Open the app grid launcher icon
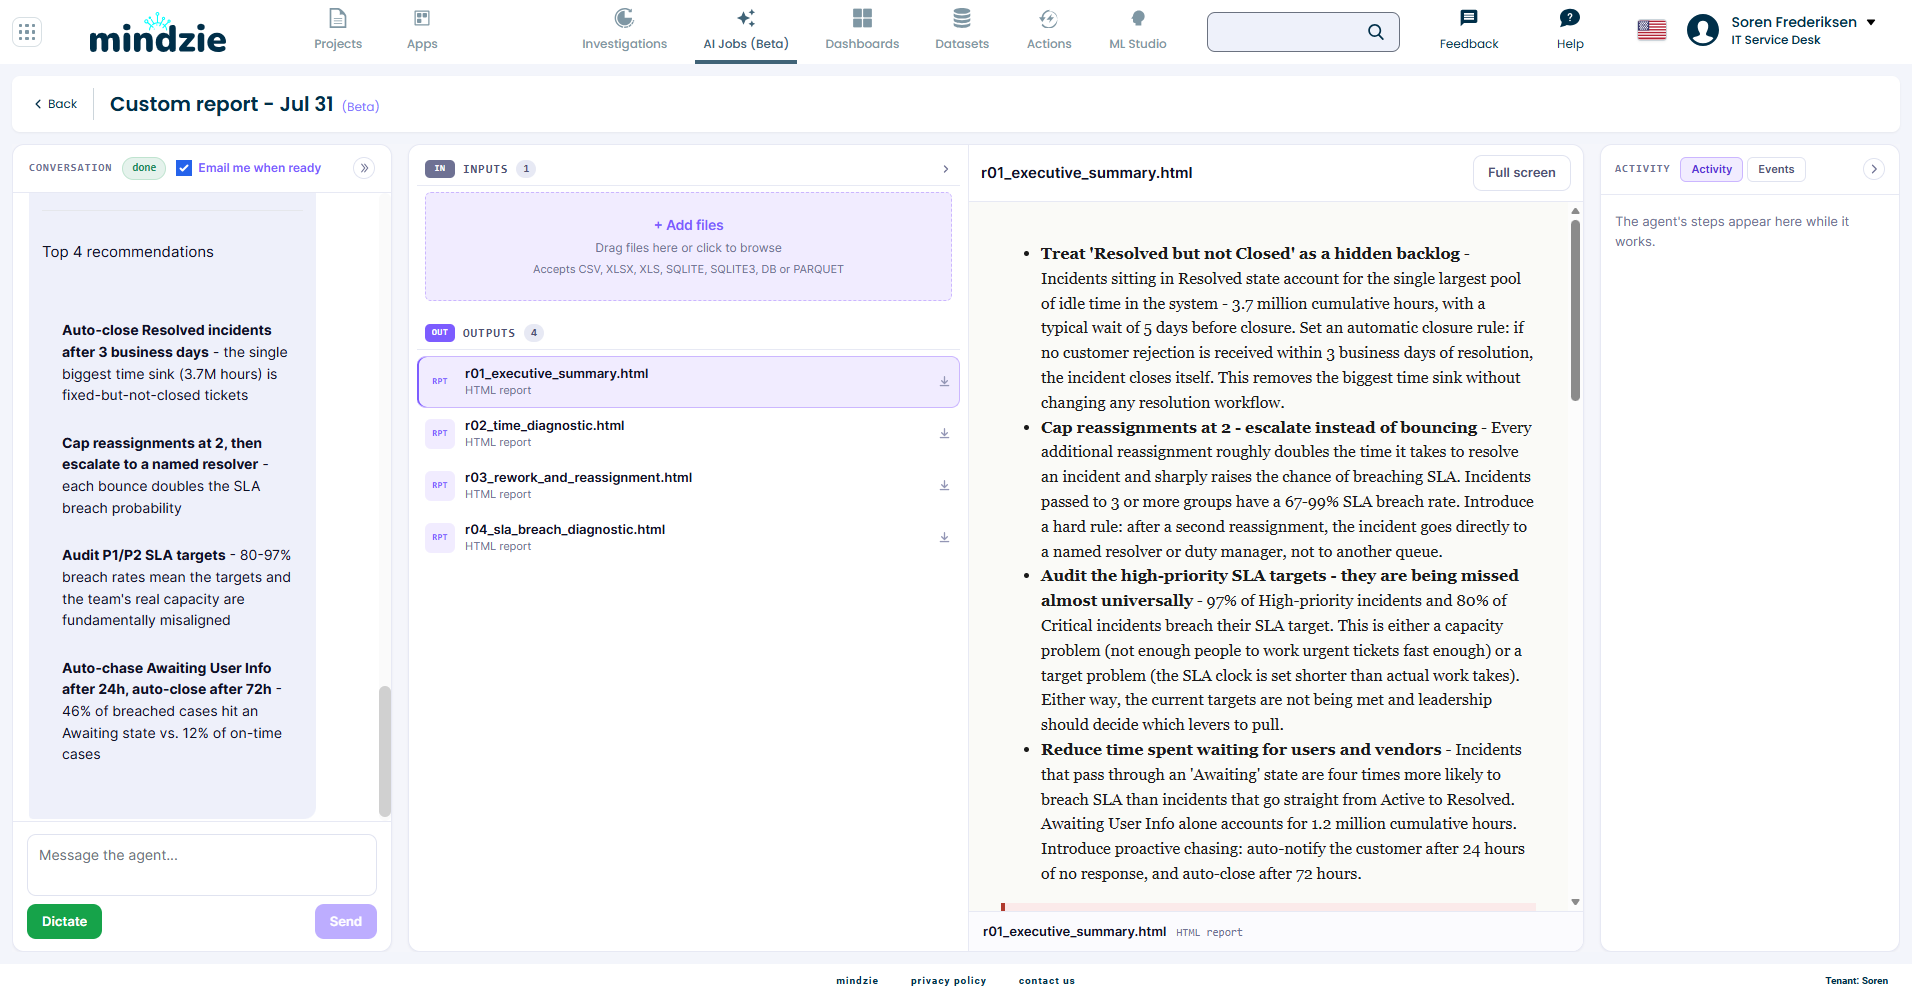The height and width of the screenshot is (996, 1912). (27, 32)
